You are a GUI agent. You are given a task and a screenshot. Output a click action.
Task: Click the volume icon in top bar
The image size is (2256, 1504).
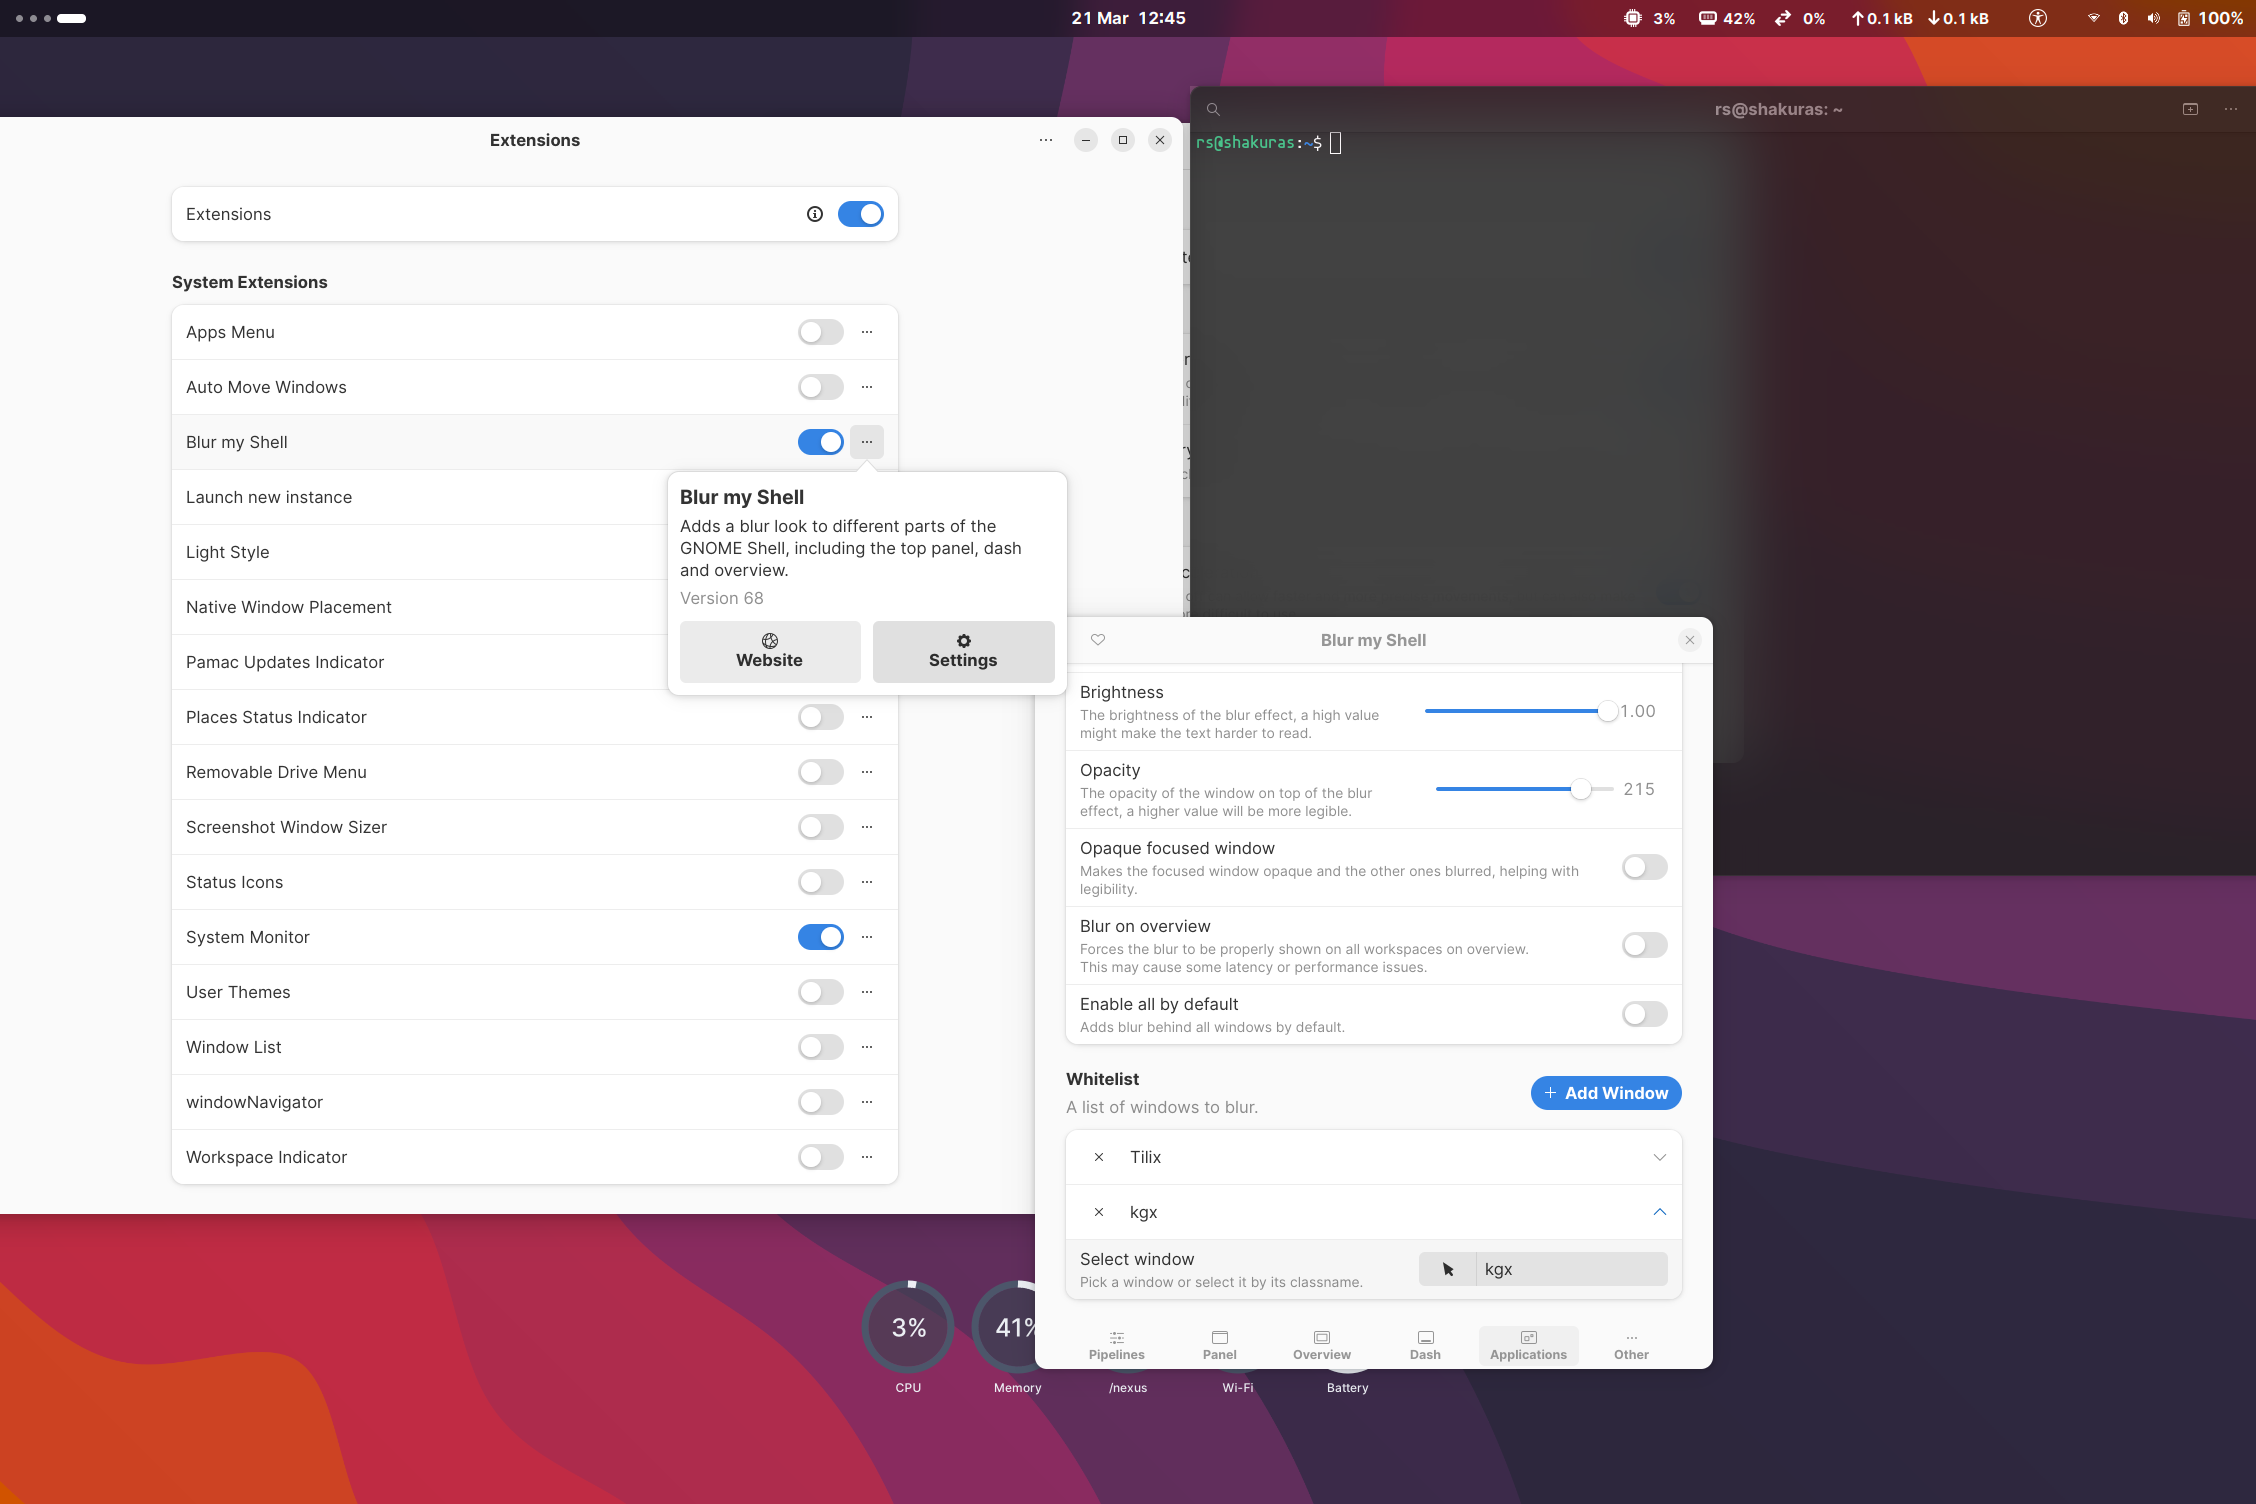[x=2153, y=18]
